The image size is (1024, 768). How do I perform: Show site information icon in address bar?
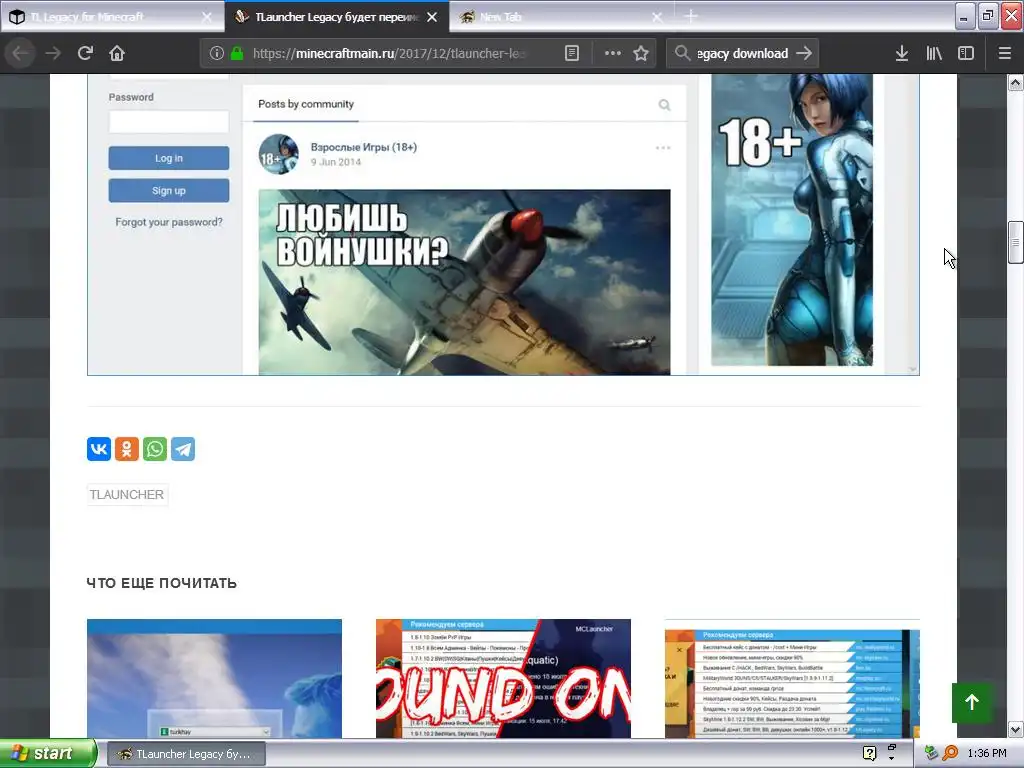point(217,53)
